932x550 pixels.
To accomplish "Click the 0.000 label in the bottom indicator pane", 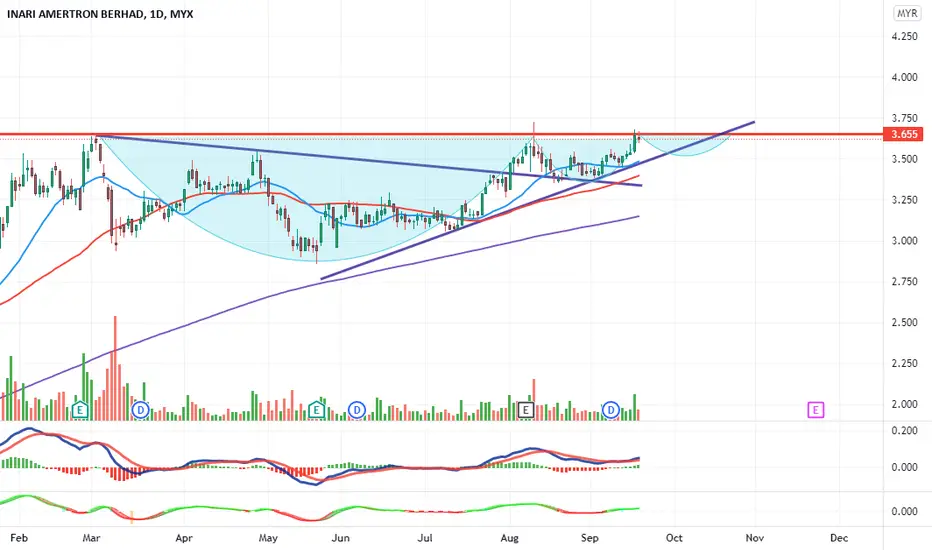I will click(904, 511).
